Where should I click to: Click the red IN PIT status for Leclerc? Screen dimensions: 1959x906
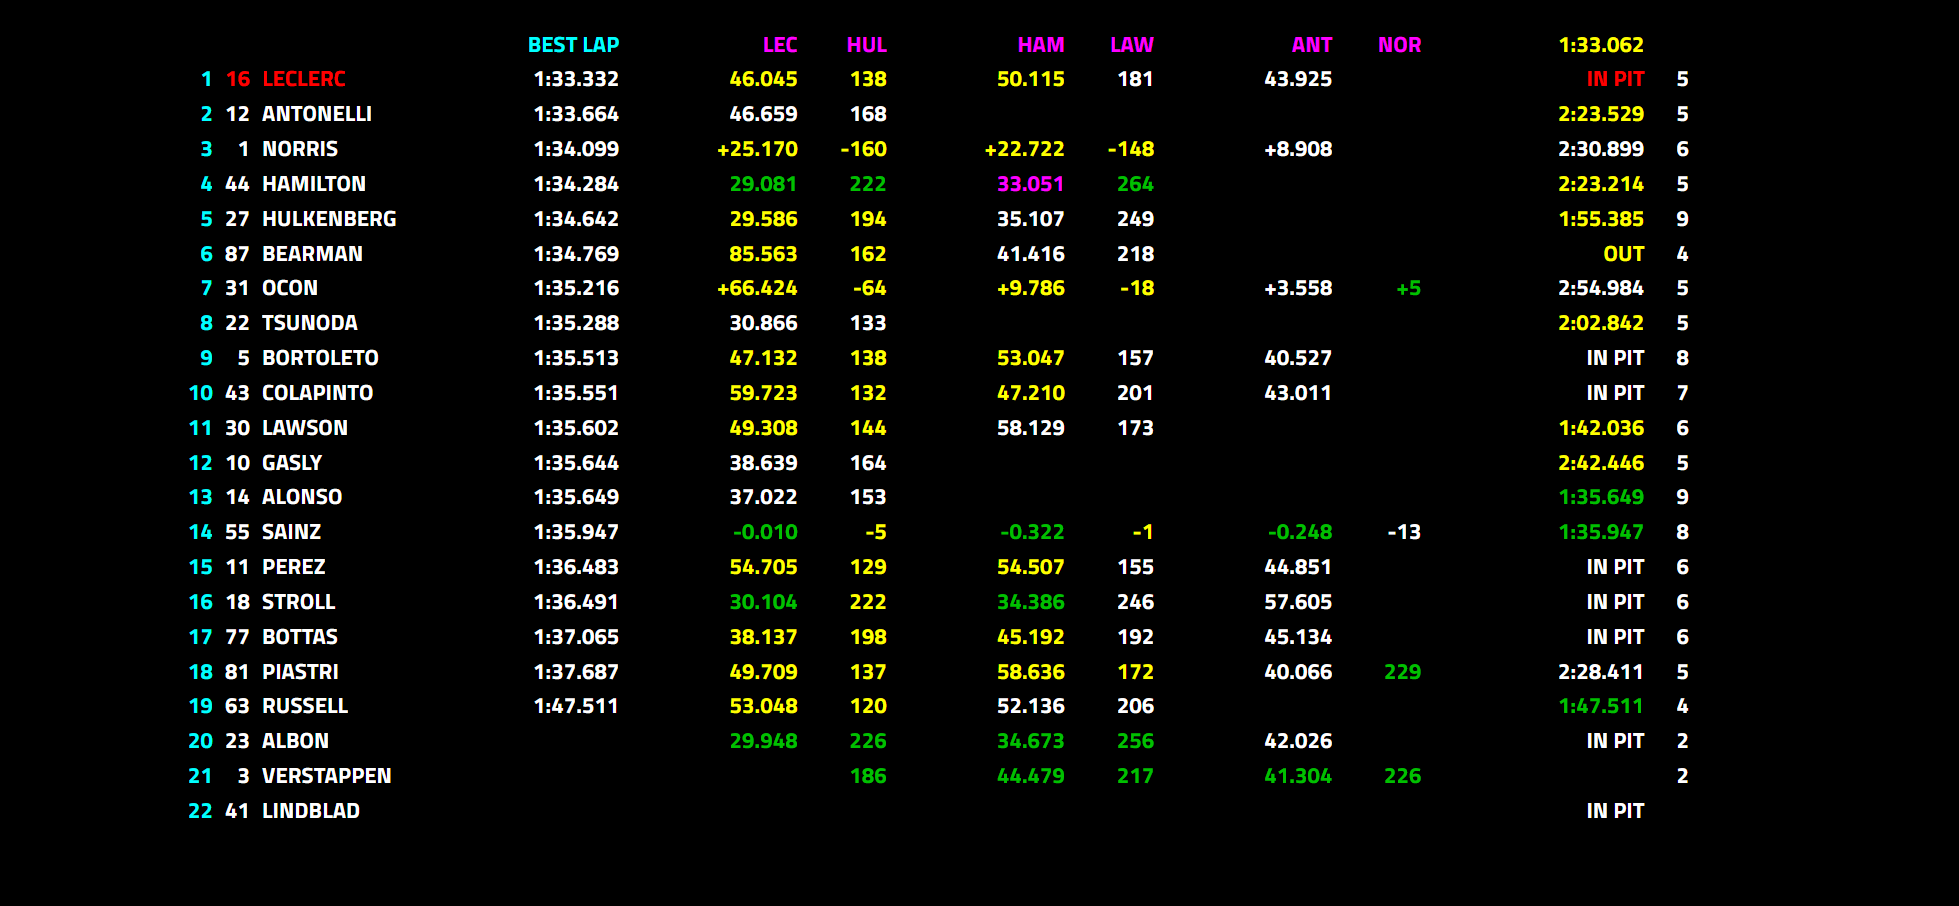click(1615, 79)
